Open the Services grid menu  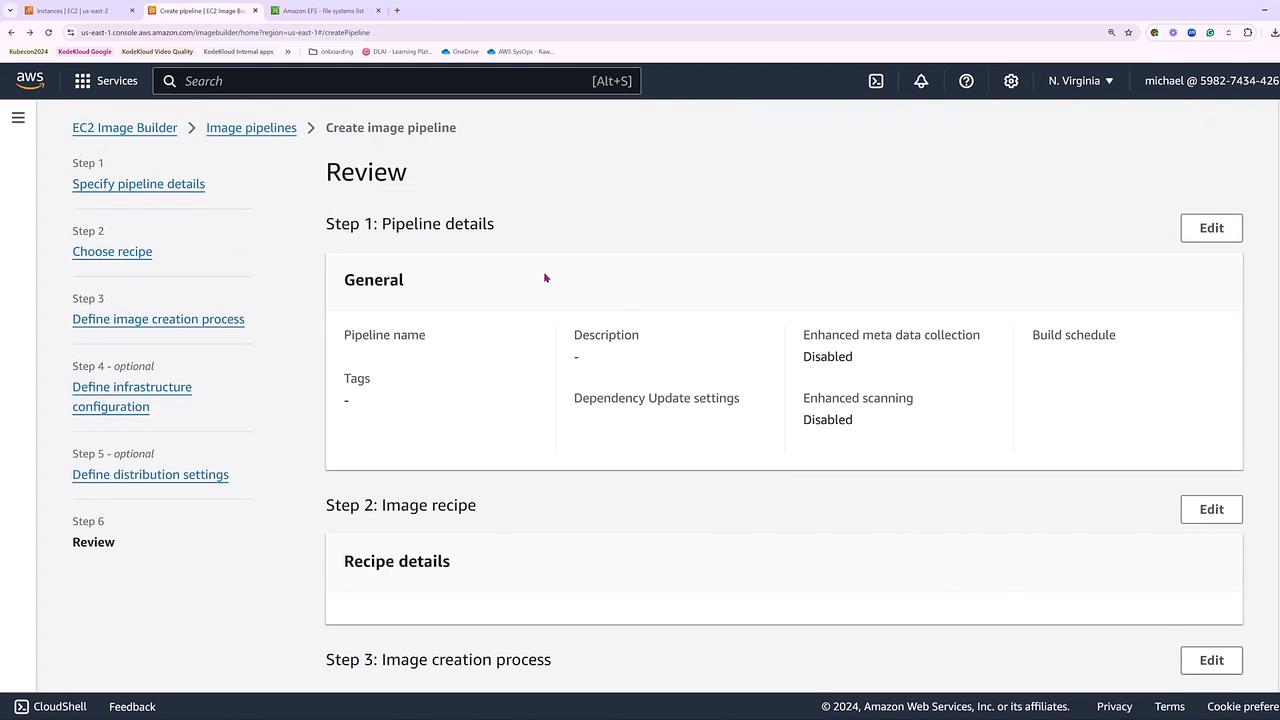point(82,81)
